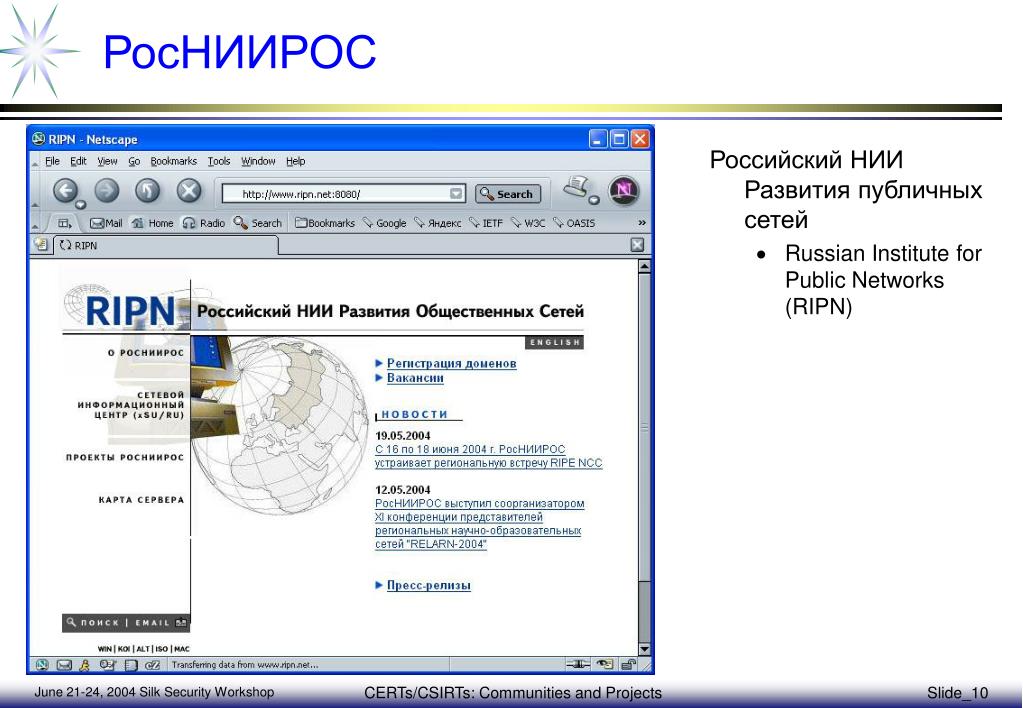Open the sidebar toggle menu before Mail
This screenshot has height=708, width=1023.
[x=64, y=223]
